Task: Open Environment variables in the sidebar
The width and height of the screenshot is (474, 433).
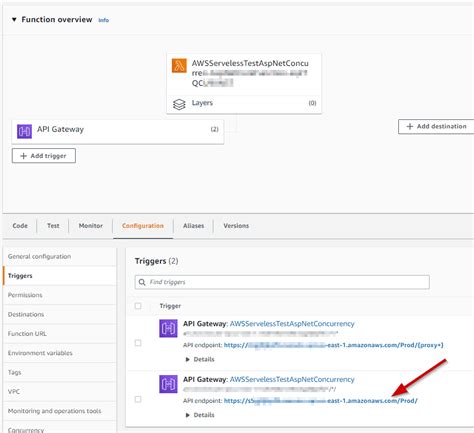Action: [x=40, y=353]
